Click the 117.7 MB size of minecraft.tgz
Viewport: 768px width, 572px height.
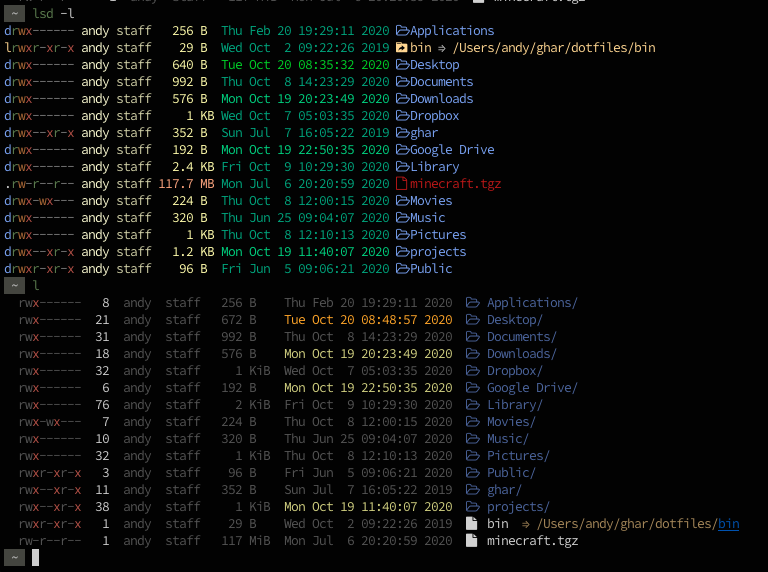[x=186, y=184]
